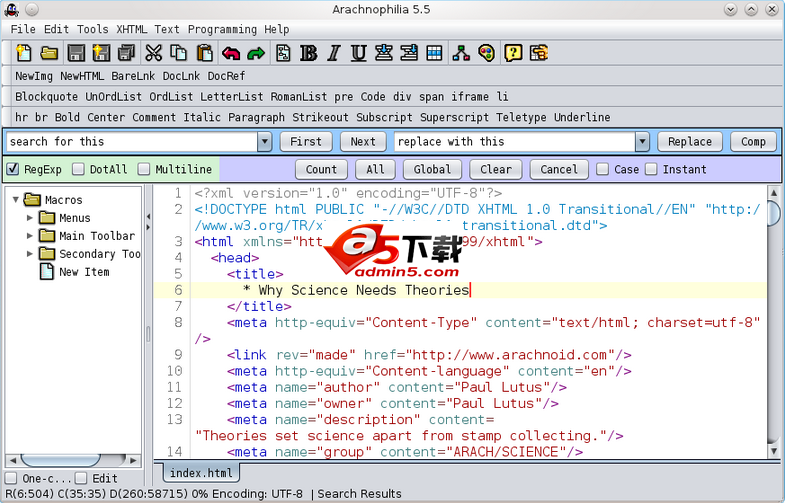Click the document structure icon
The width and height of the screenshot is (786, 503).
point(283,53)
